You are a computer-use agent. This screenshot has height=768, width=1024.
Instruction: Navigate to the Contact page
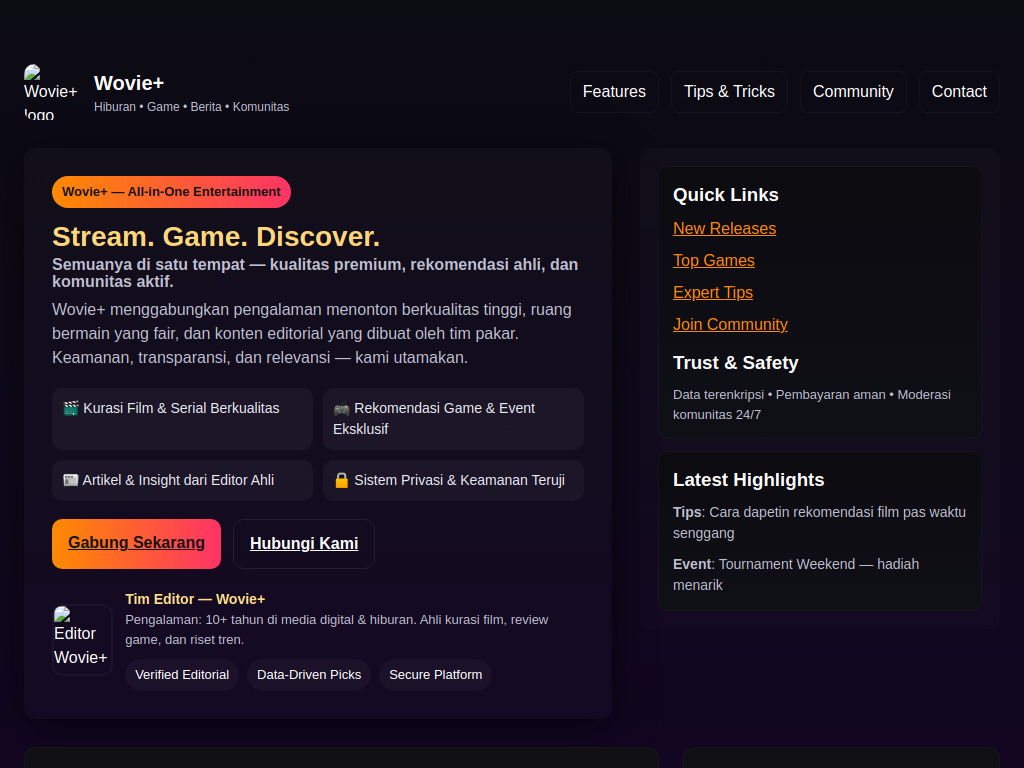959,92
